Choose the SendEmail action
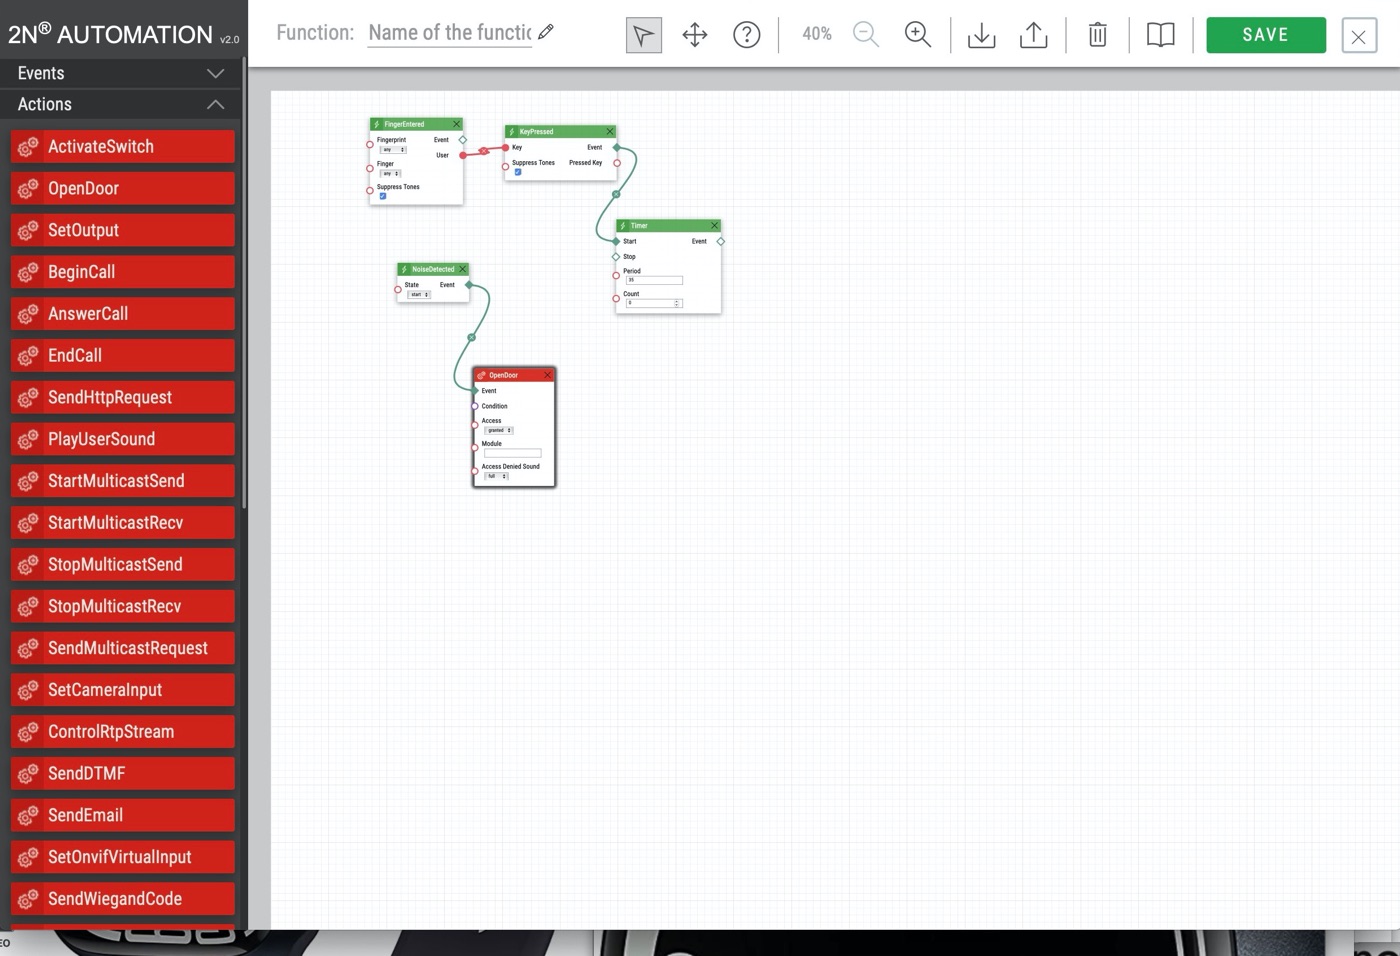 tap(123, 816)
